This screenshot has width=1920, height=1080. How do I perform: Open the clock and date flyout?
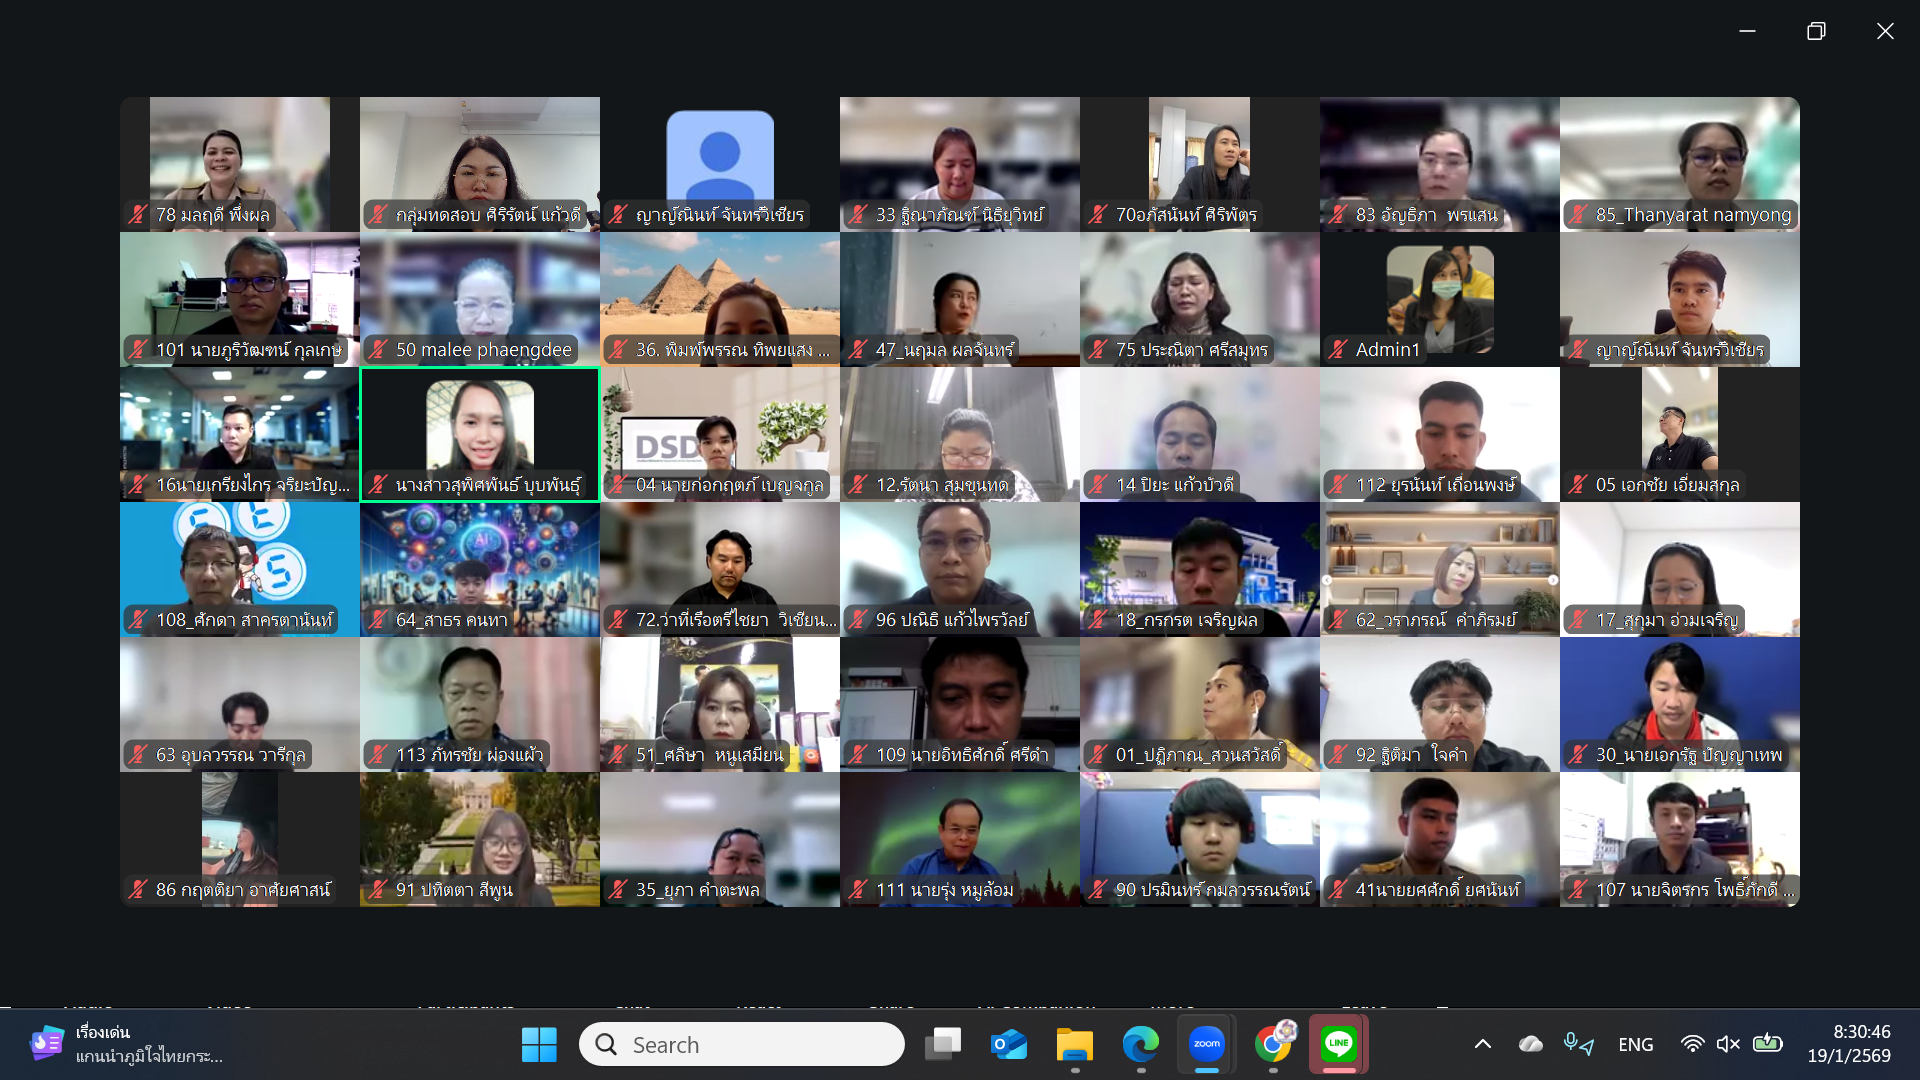point(1848,1044)
